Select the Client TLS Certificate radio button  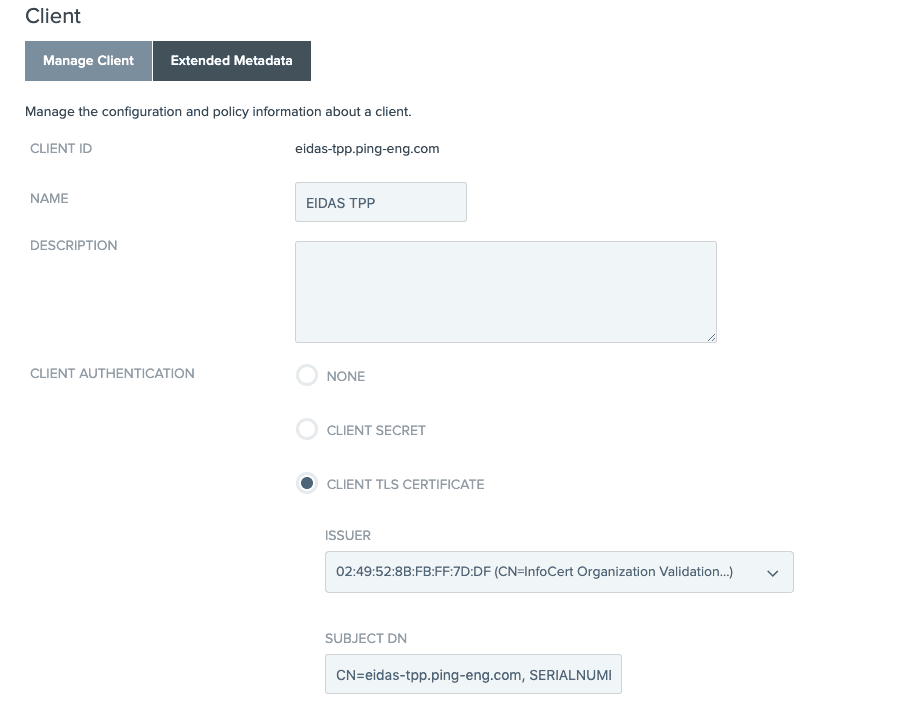coord(306,483)
